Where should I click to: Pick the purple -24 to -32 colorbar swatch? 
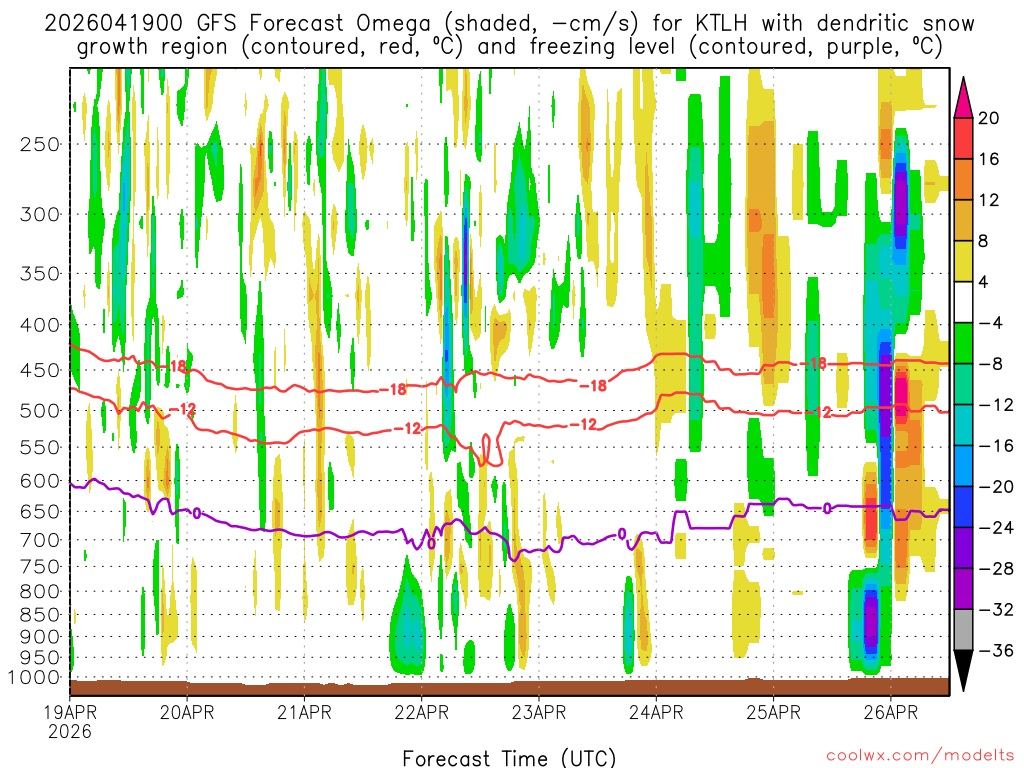click(963, 568)
